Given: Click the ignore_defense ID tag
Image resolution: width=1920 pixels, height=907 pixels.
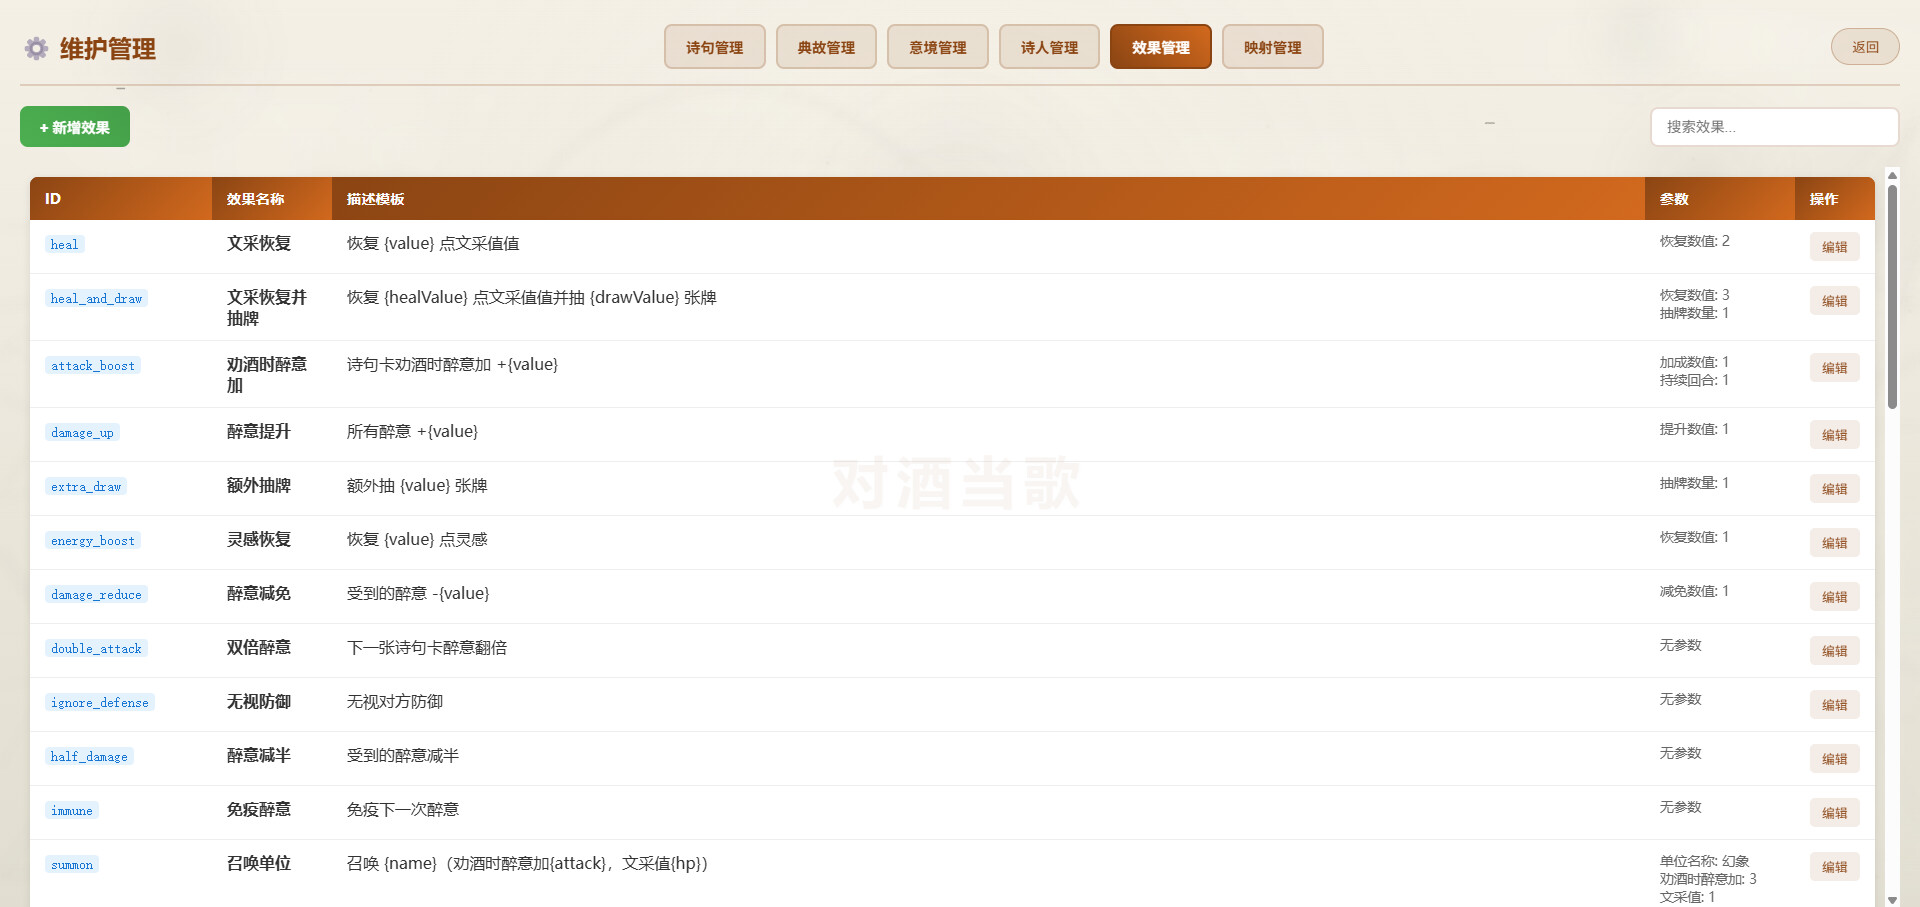Looking at the screenshot, I should (x=99, y=703).
